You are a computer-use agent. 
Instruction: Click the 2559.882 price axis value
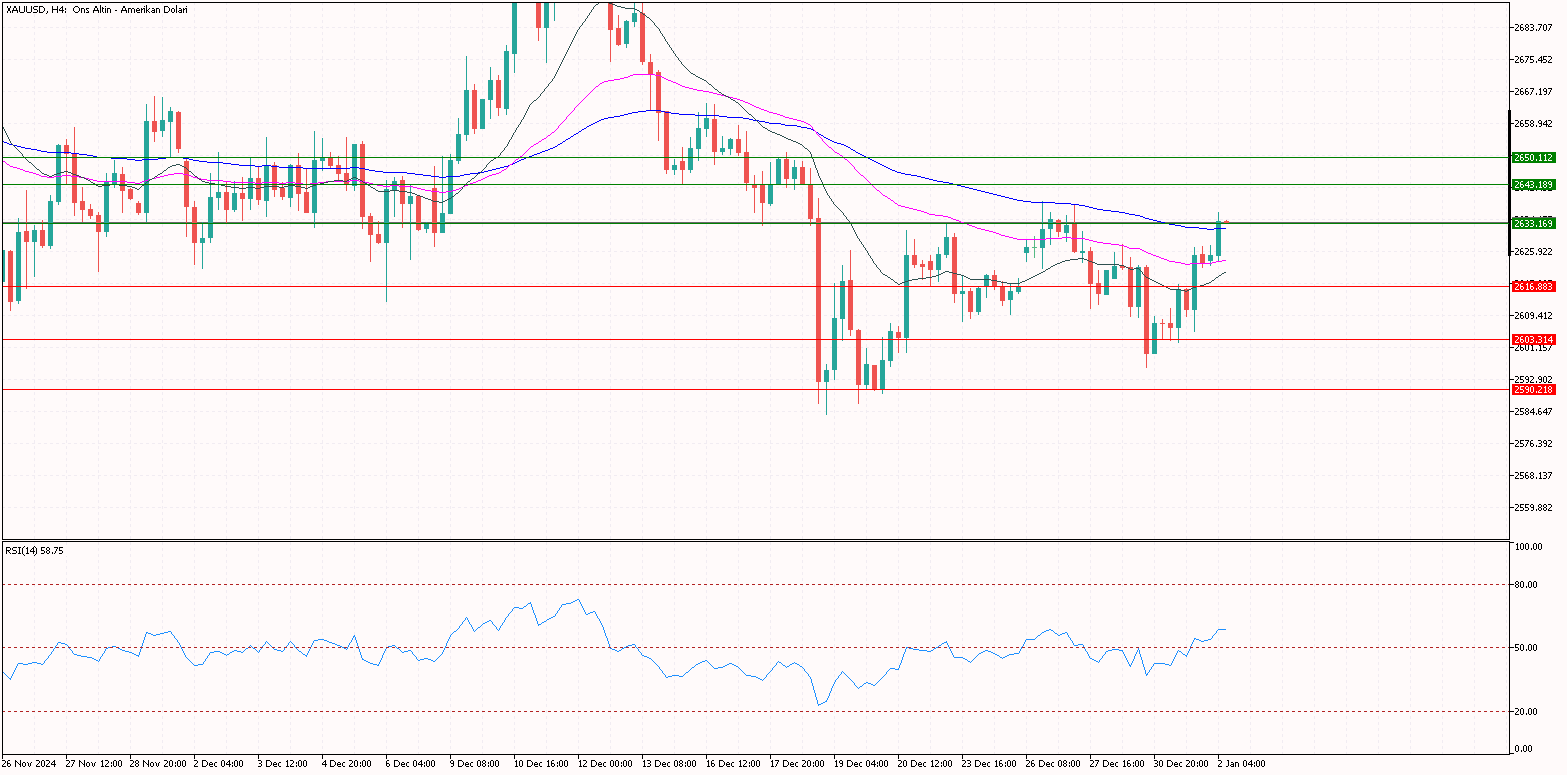(1533, 508)
